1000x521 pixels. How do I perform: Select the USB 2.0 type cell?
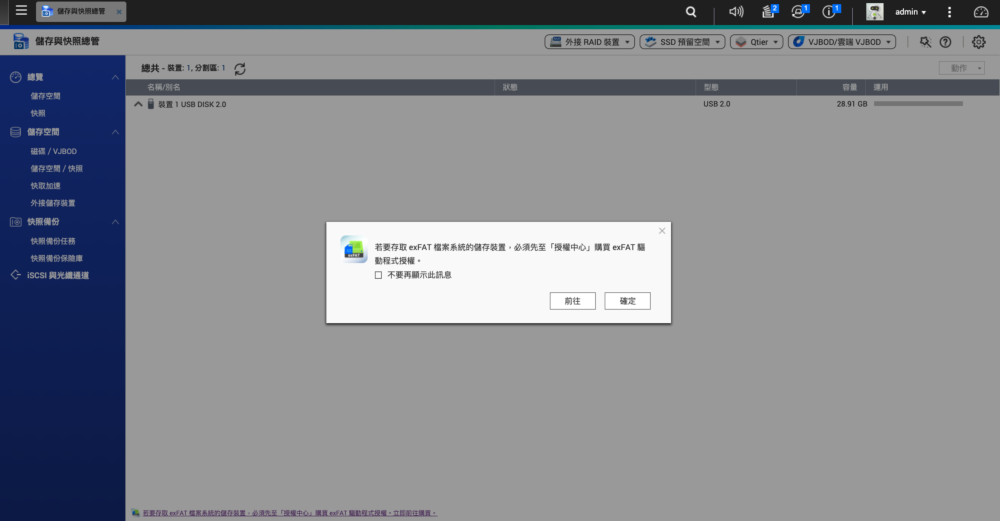point(717,104)
